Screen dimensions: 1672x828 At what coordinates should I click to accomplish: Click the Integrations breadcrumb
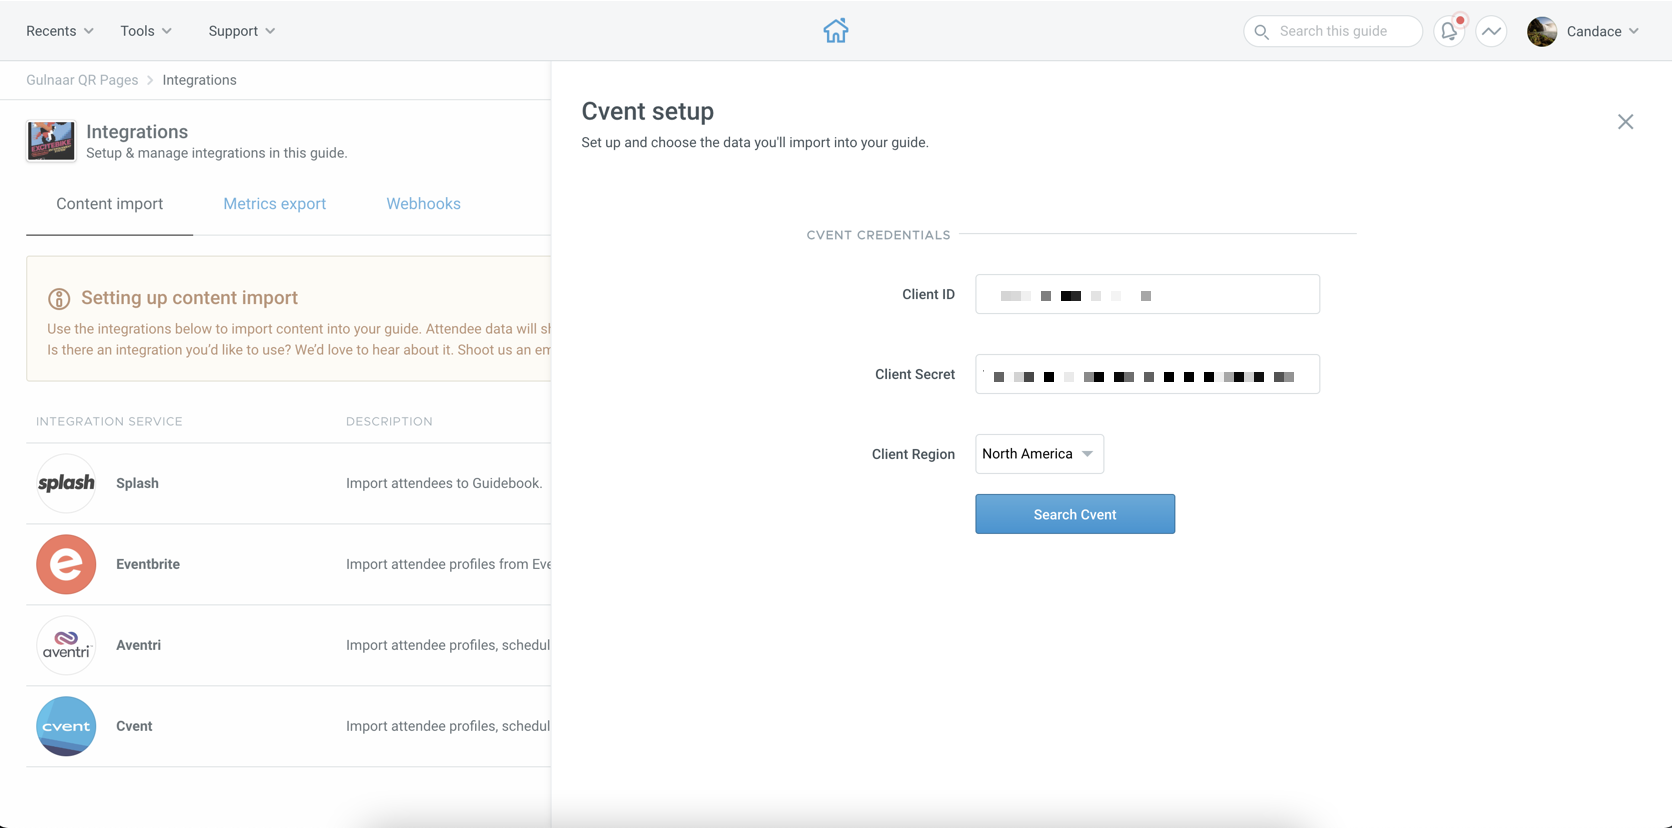[x=199, y=80]
